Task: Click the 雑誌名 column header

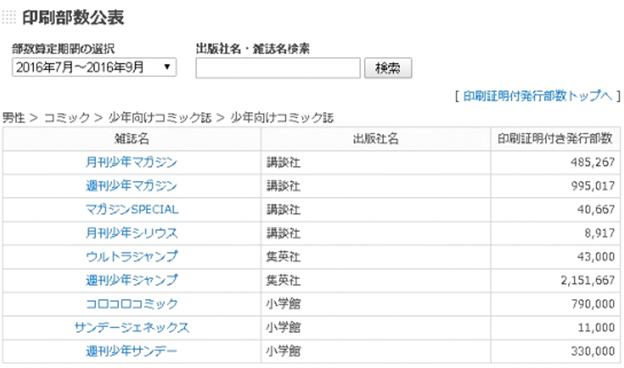Action: [132, 139]
